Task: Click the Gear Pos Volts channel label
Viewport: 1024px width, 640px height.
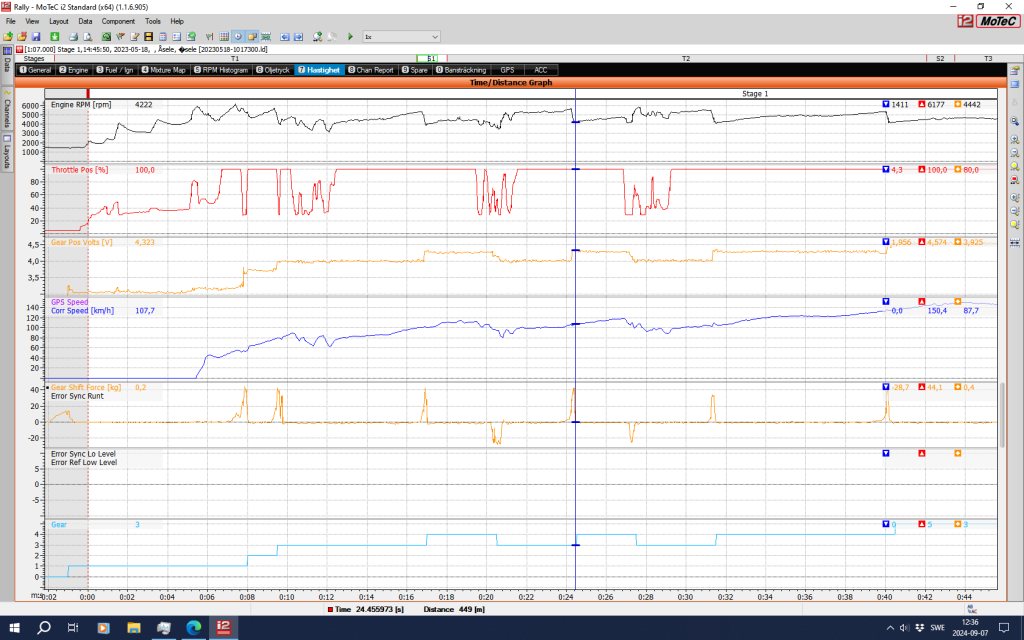Action: point(82,242)
